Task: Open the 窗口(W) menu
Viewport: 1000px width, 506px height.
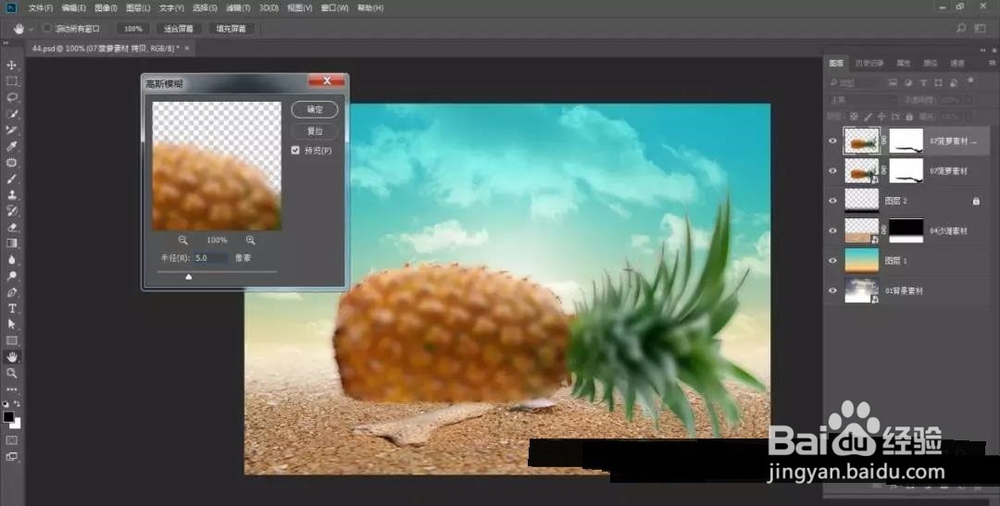Action: tap(335, 8)
